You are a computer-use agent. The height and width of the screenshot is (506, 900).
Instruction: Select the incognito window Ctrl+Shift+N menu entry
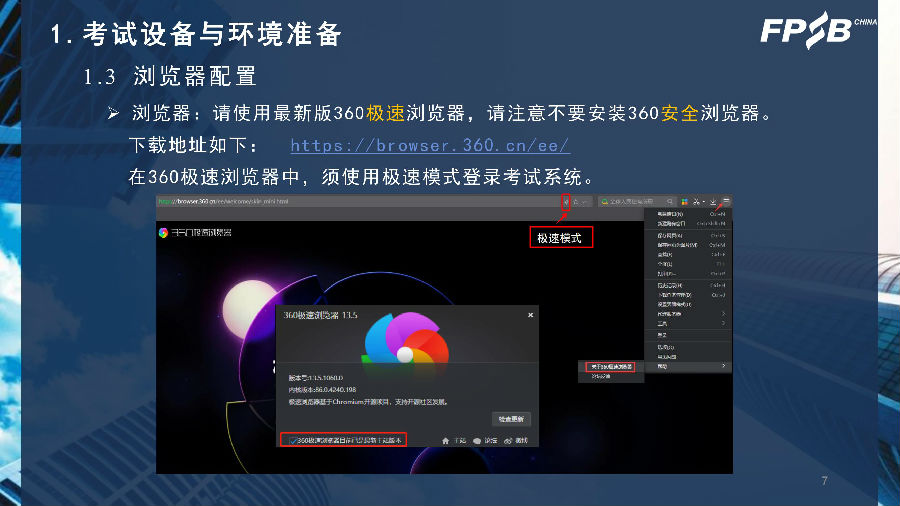[688, 223]
